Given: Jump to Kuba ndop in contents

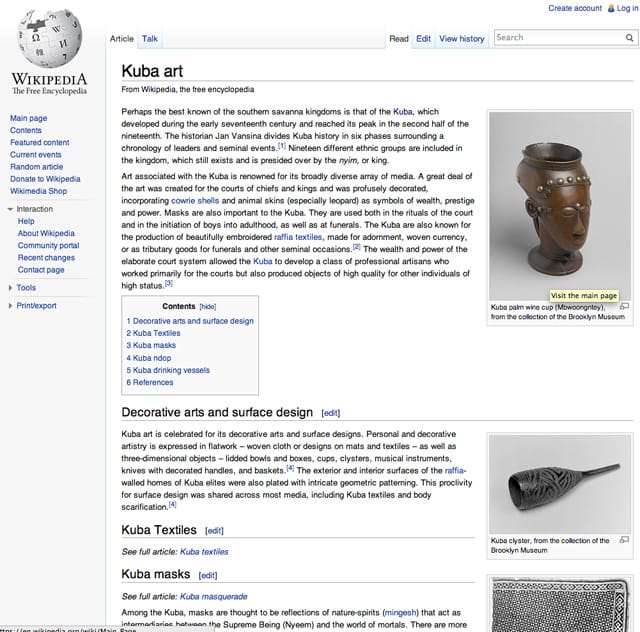Looking at the screenshot, I should click(x=149, y=358).
